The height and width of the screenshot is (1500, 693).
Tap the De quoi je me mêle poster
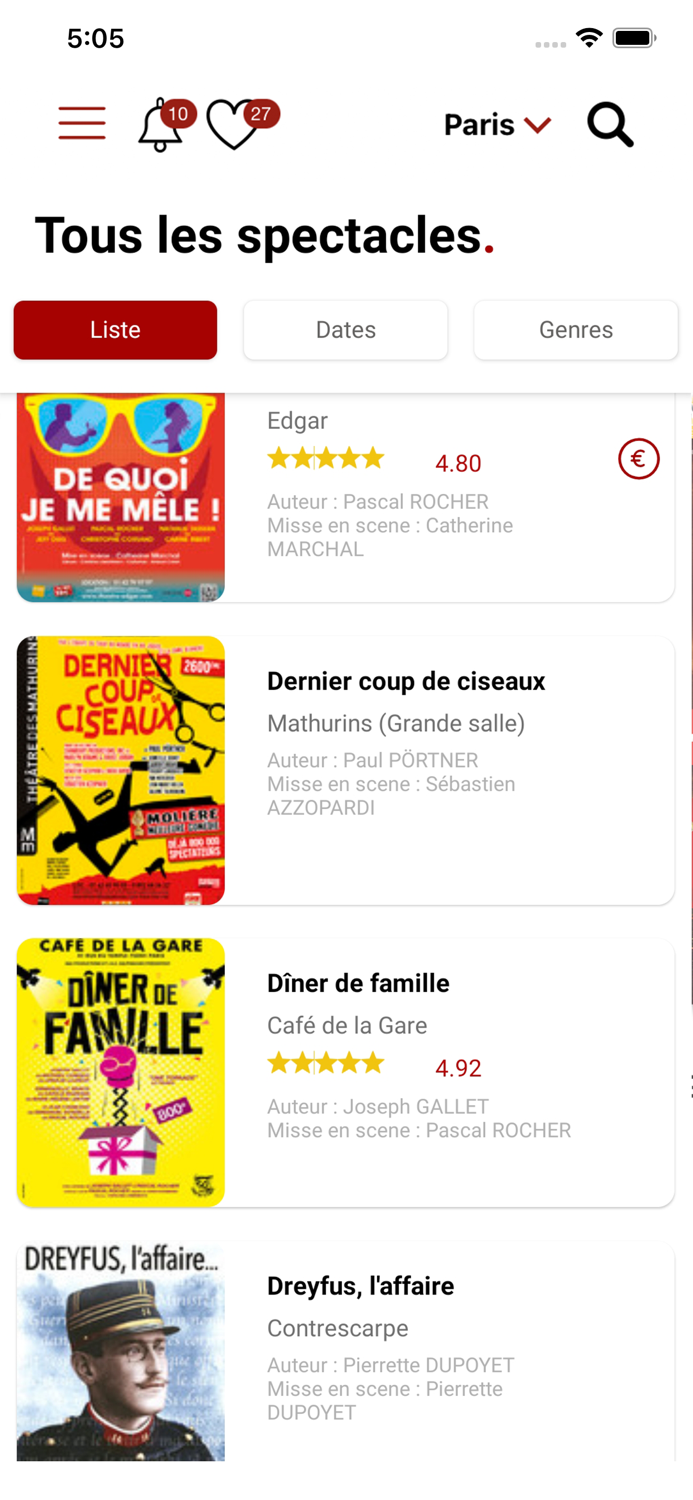click(x=121, y=498)
